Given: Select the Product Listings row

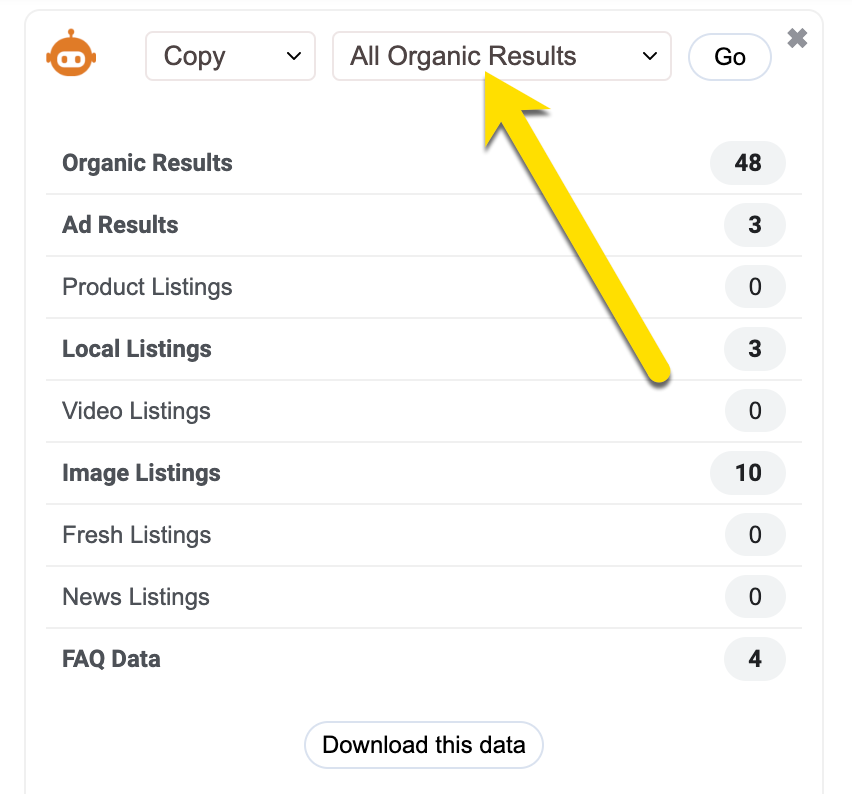Looking at the screenshot, I should (x=147, y=287).
